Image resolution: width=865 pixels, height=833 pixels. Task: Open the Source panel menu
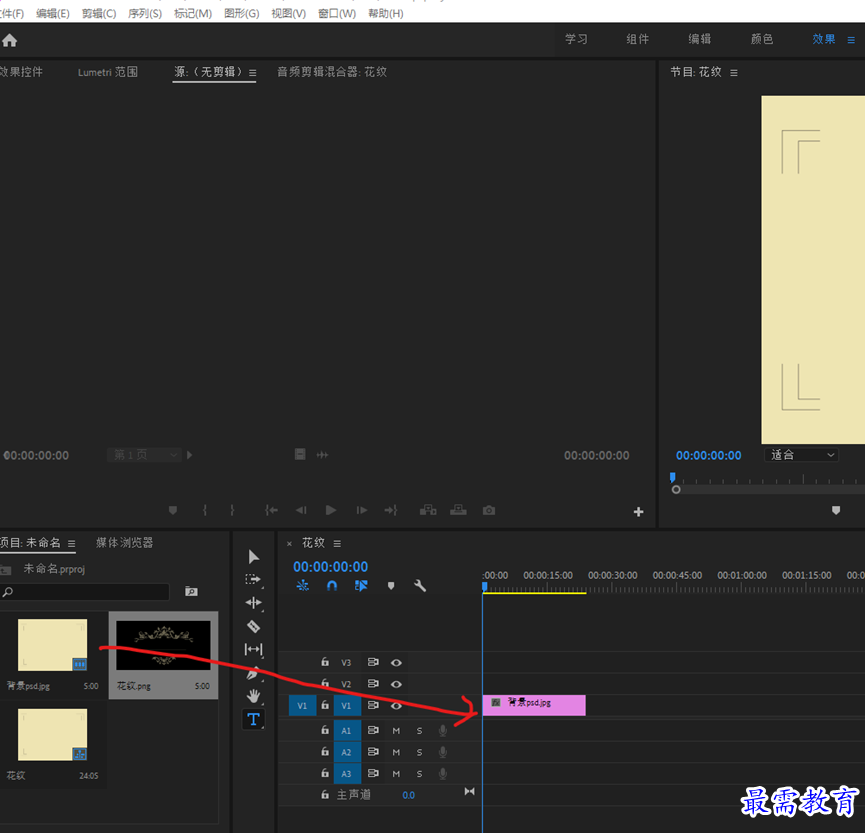click(253, 73)
